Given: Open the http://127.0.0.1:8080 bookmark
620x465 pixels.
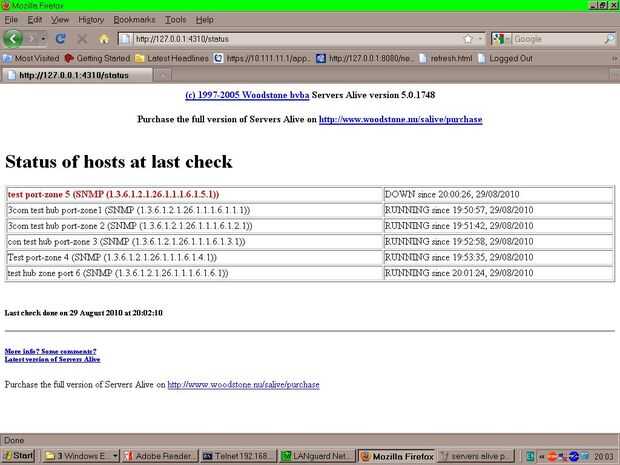Looking at the screenshot, I should (x=364, y=59).
